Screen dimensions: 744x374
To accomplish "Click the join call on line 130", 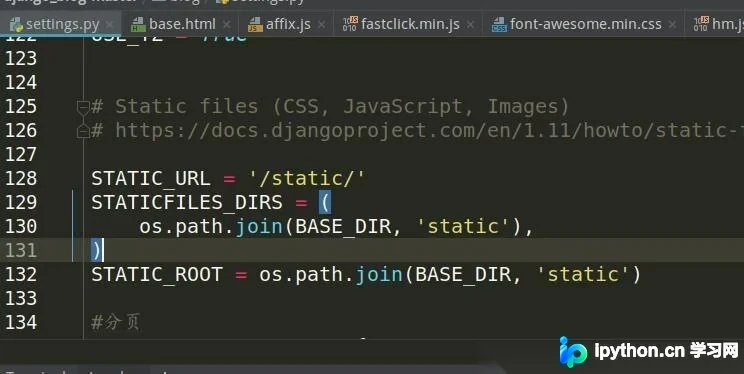I will tap(259, 227).
